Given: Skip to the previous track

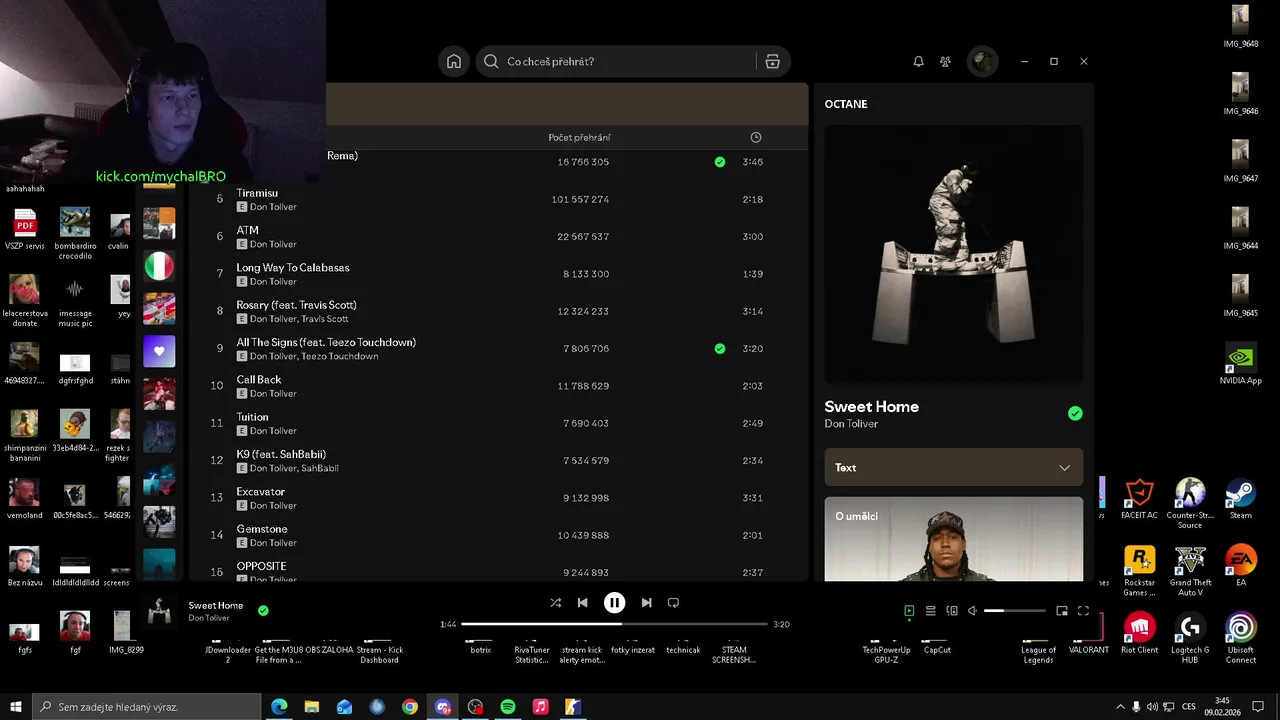Looking at the screenshot, I should [x=582, y=603].
